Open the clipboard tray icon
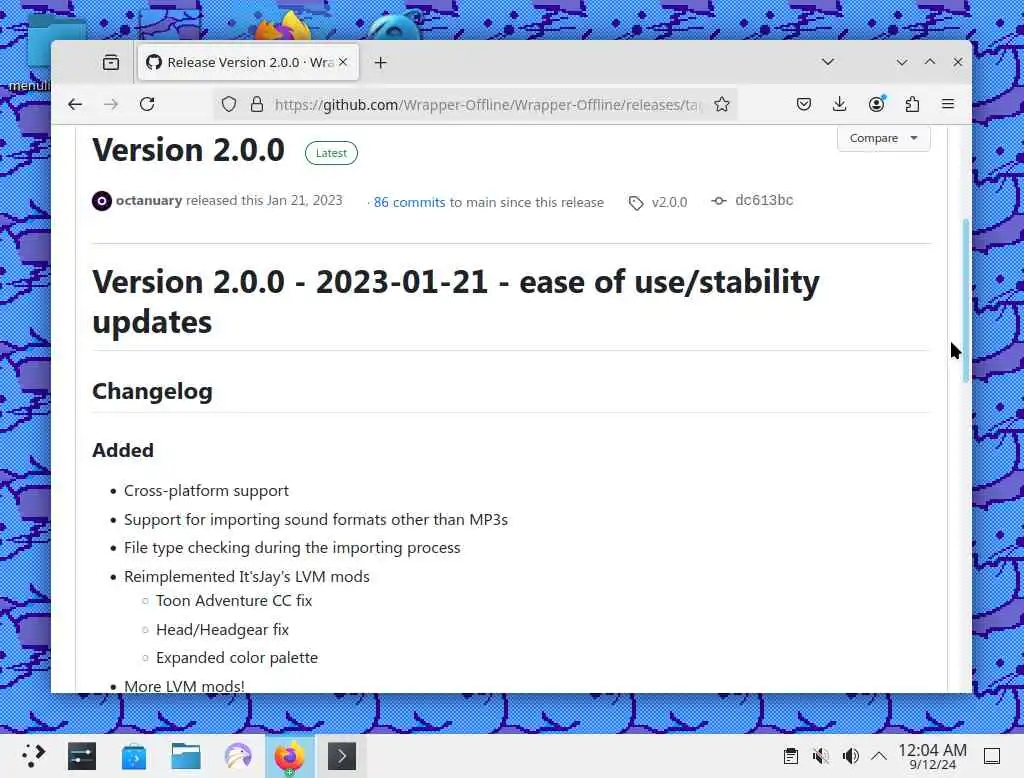The height and width of the screenshot is (778, 1024). click(791, 756)
